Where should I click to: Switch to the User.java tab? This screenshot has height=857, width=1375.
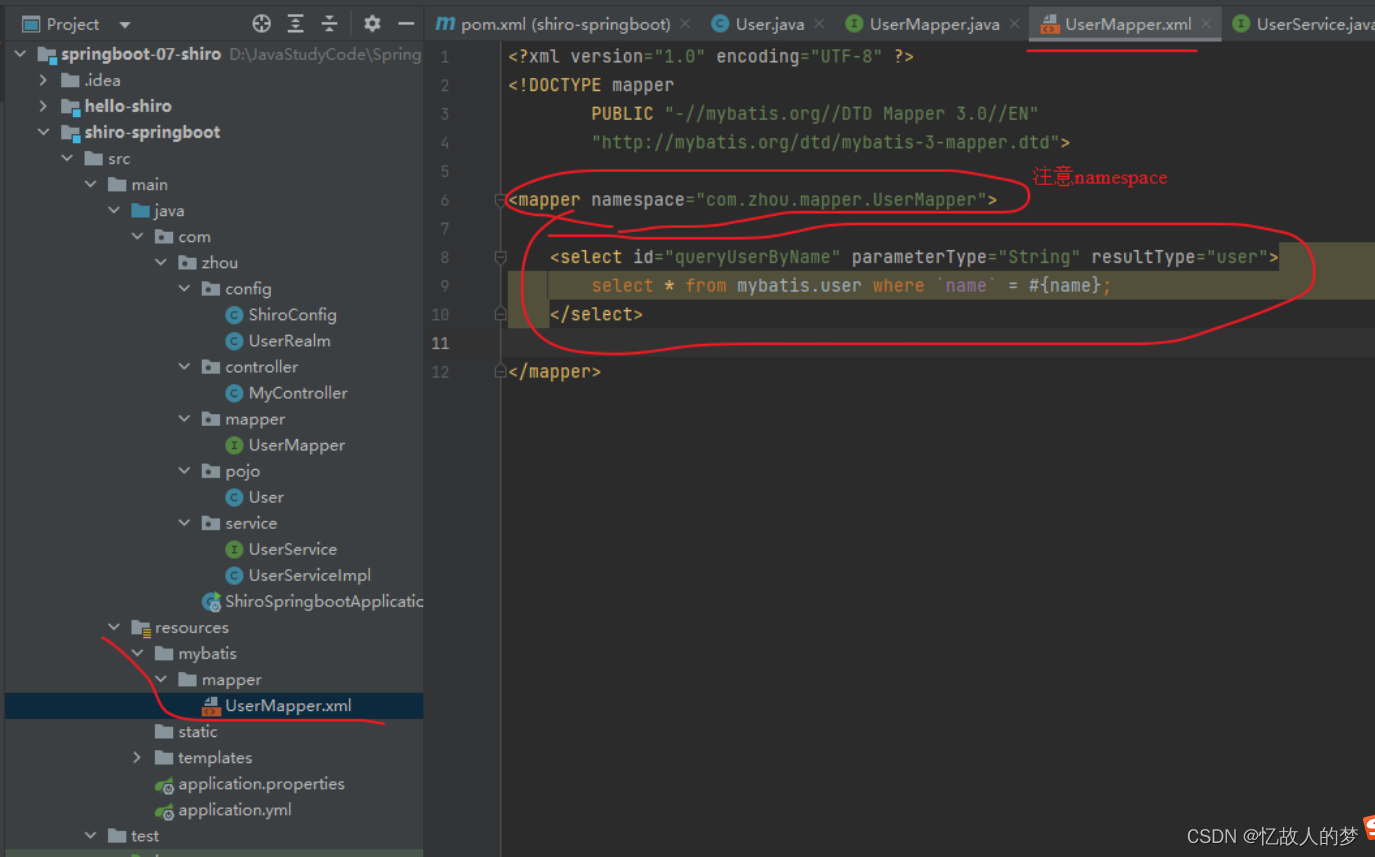769,24
